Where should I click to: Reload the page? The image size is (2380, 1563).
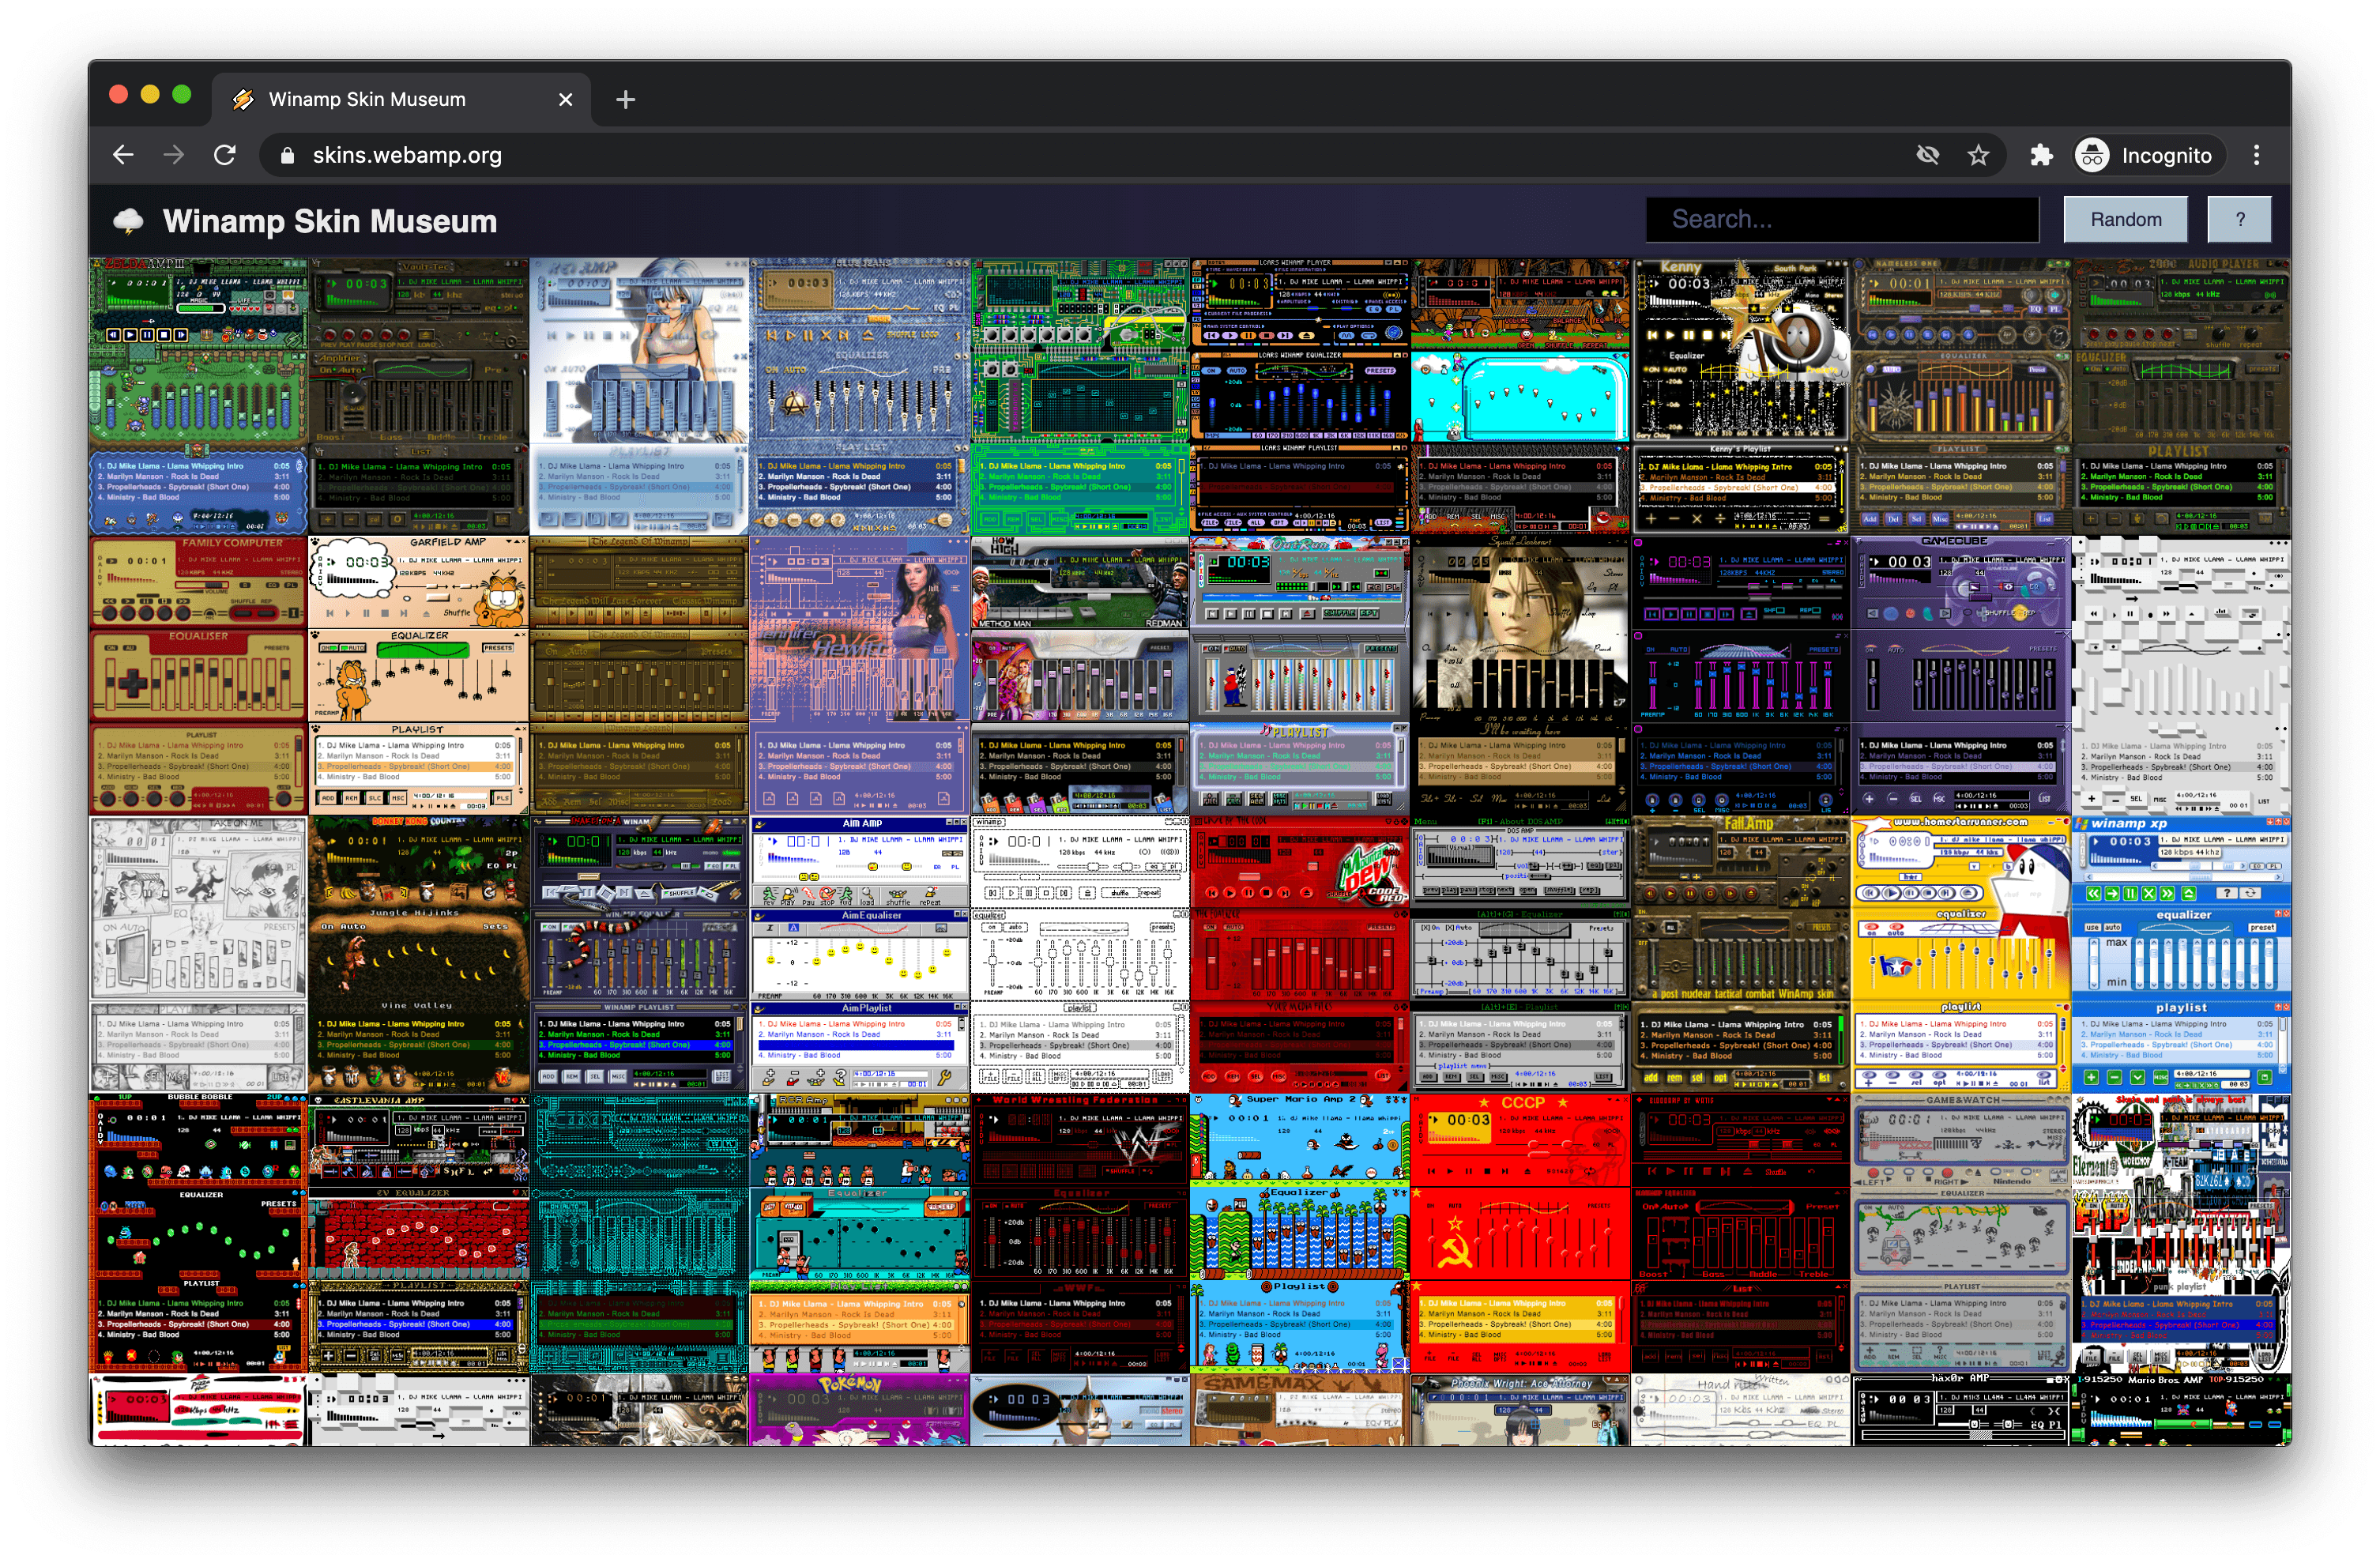pos(225,155)
